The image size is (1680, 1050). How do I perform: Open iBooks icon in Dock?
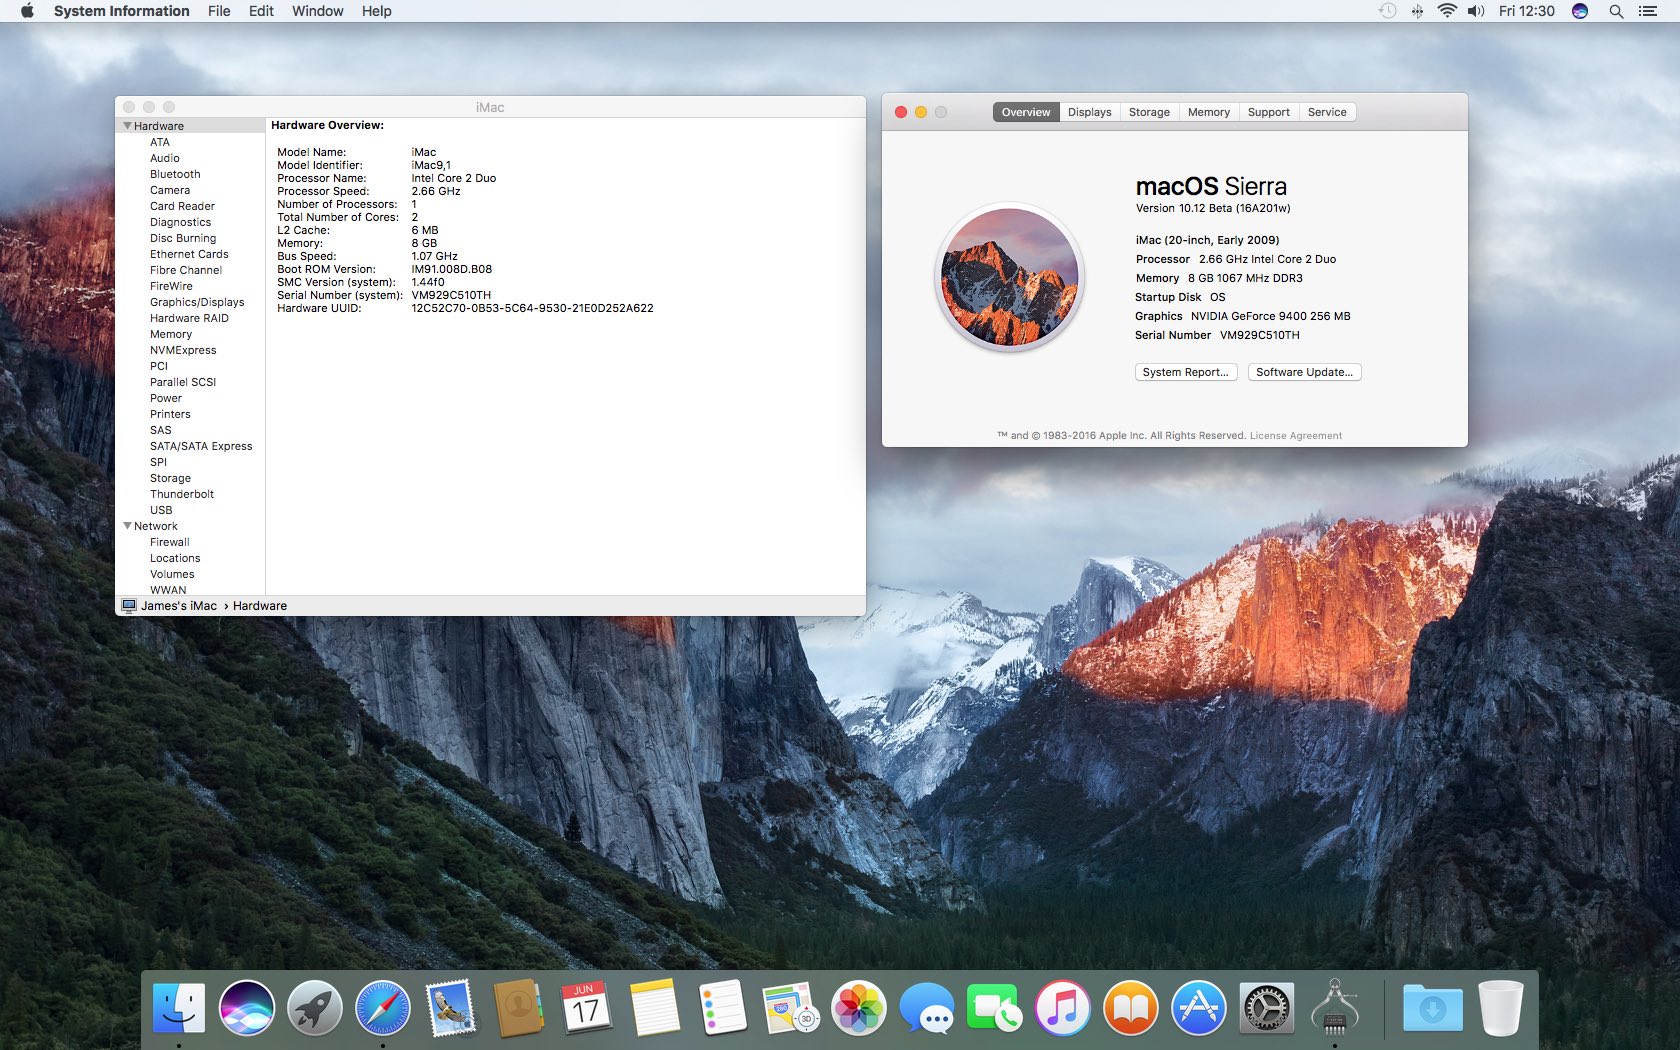[x=1131, y=1007]
